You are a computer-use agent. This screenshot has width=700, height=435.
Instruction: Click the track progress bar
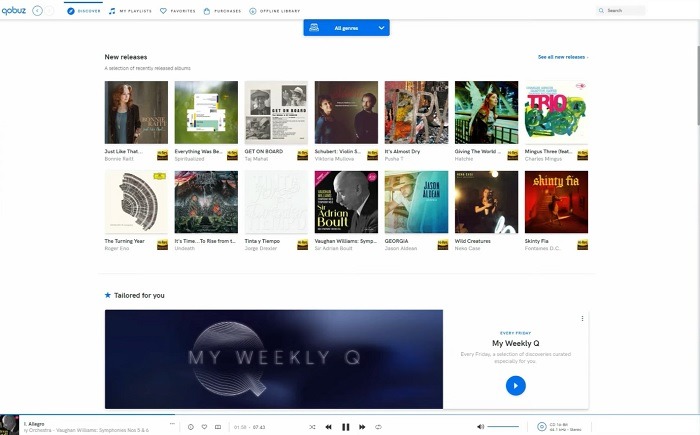coord(350,415)
